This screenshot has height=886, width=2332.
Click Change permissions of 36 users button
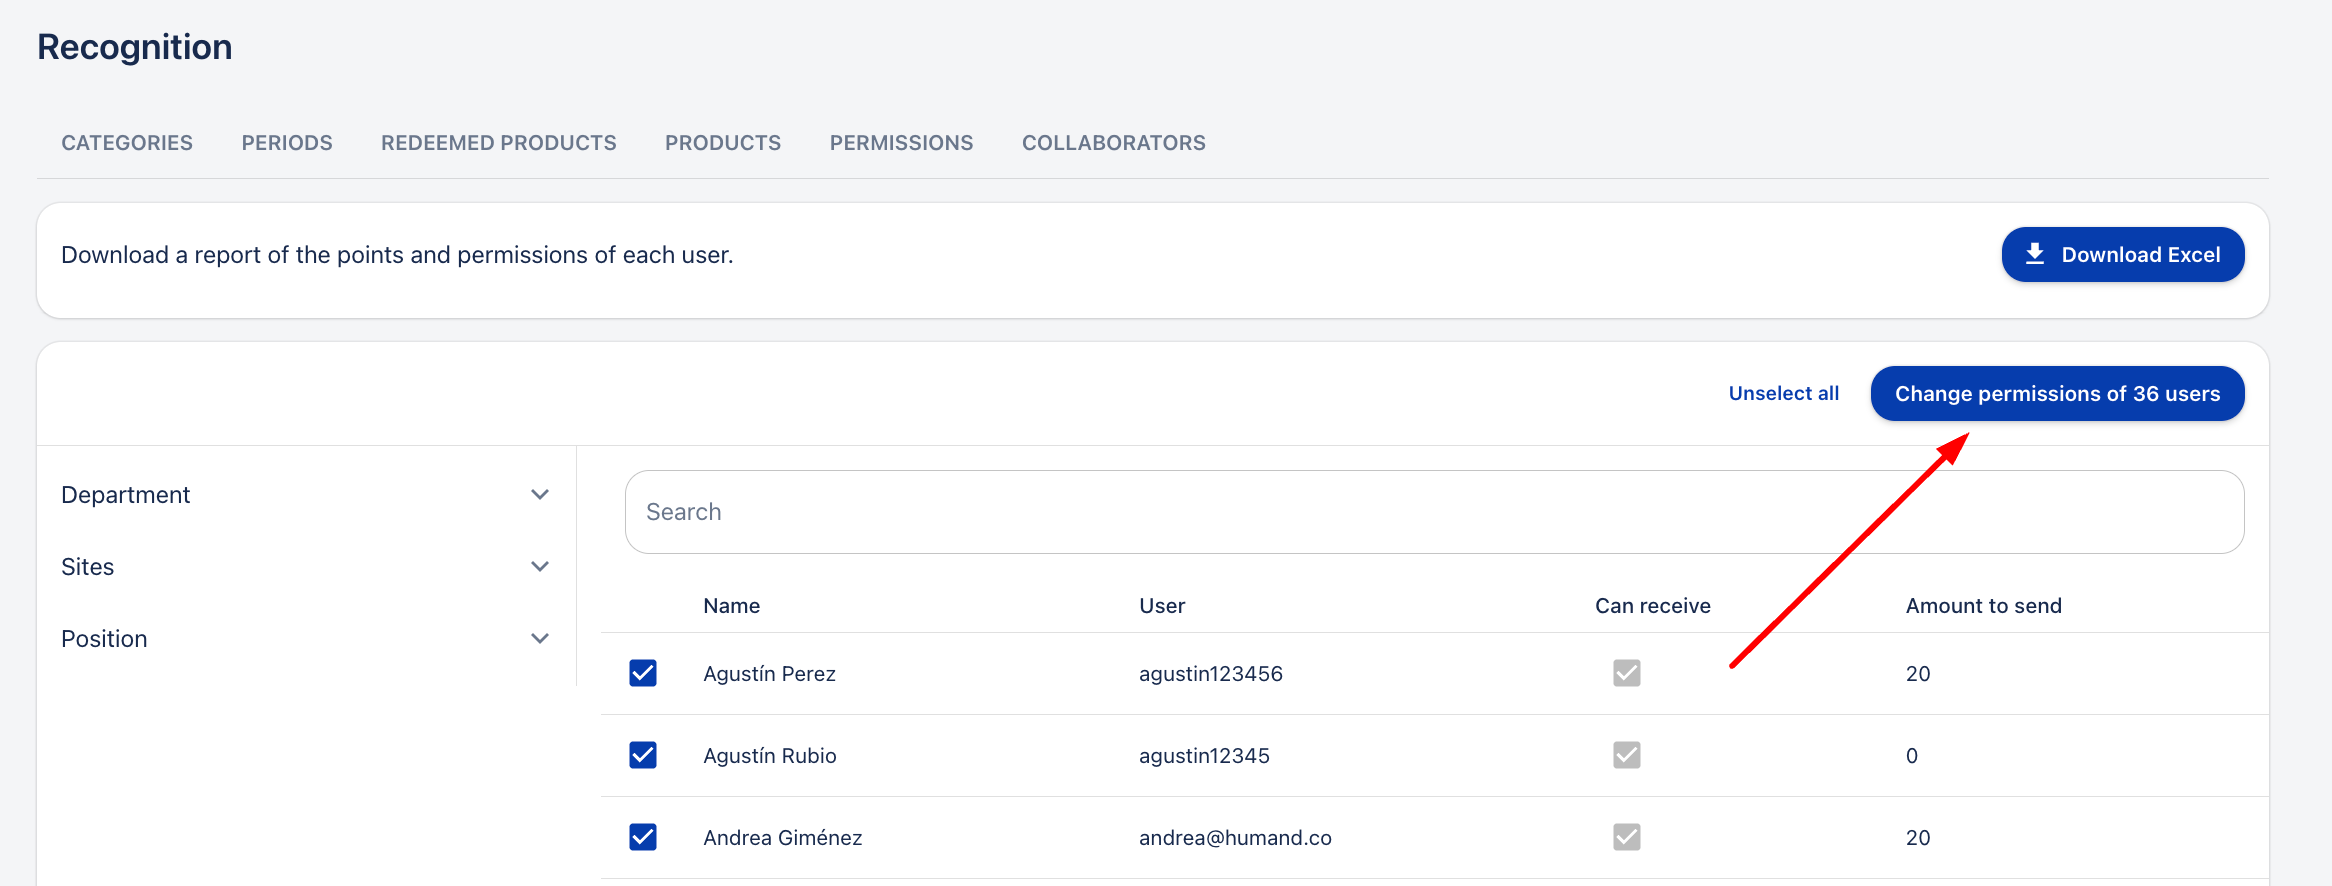tap(2057, 394)
